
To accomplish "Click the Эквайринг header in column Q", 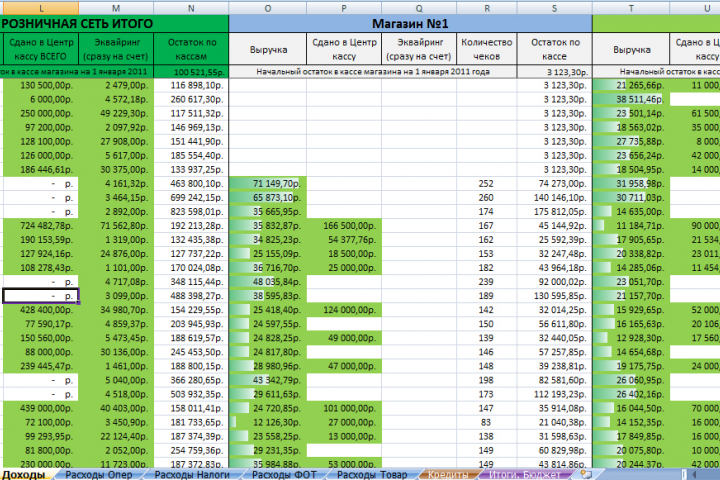I will (x=419, y=49).
